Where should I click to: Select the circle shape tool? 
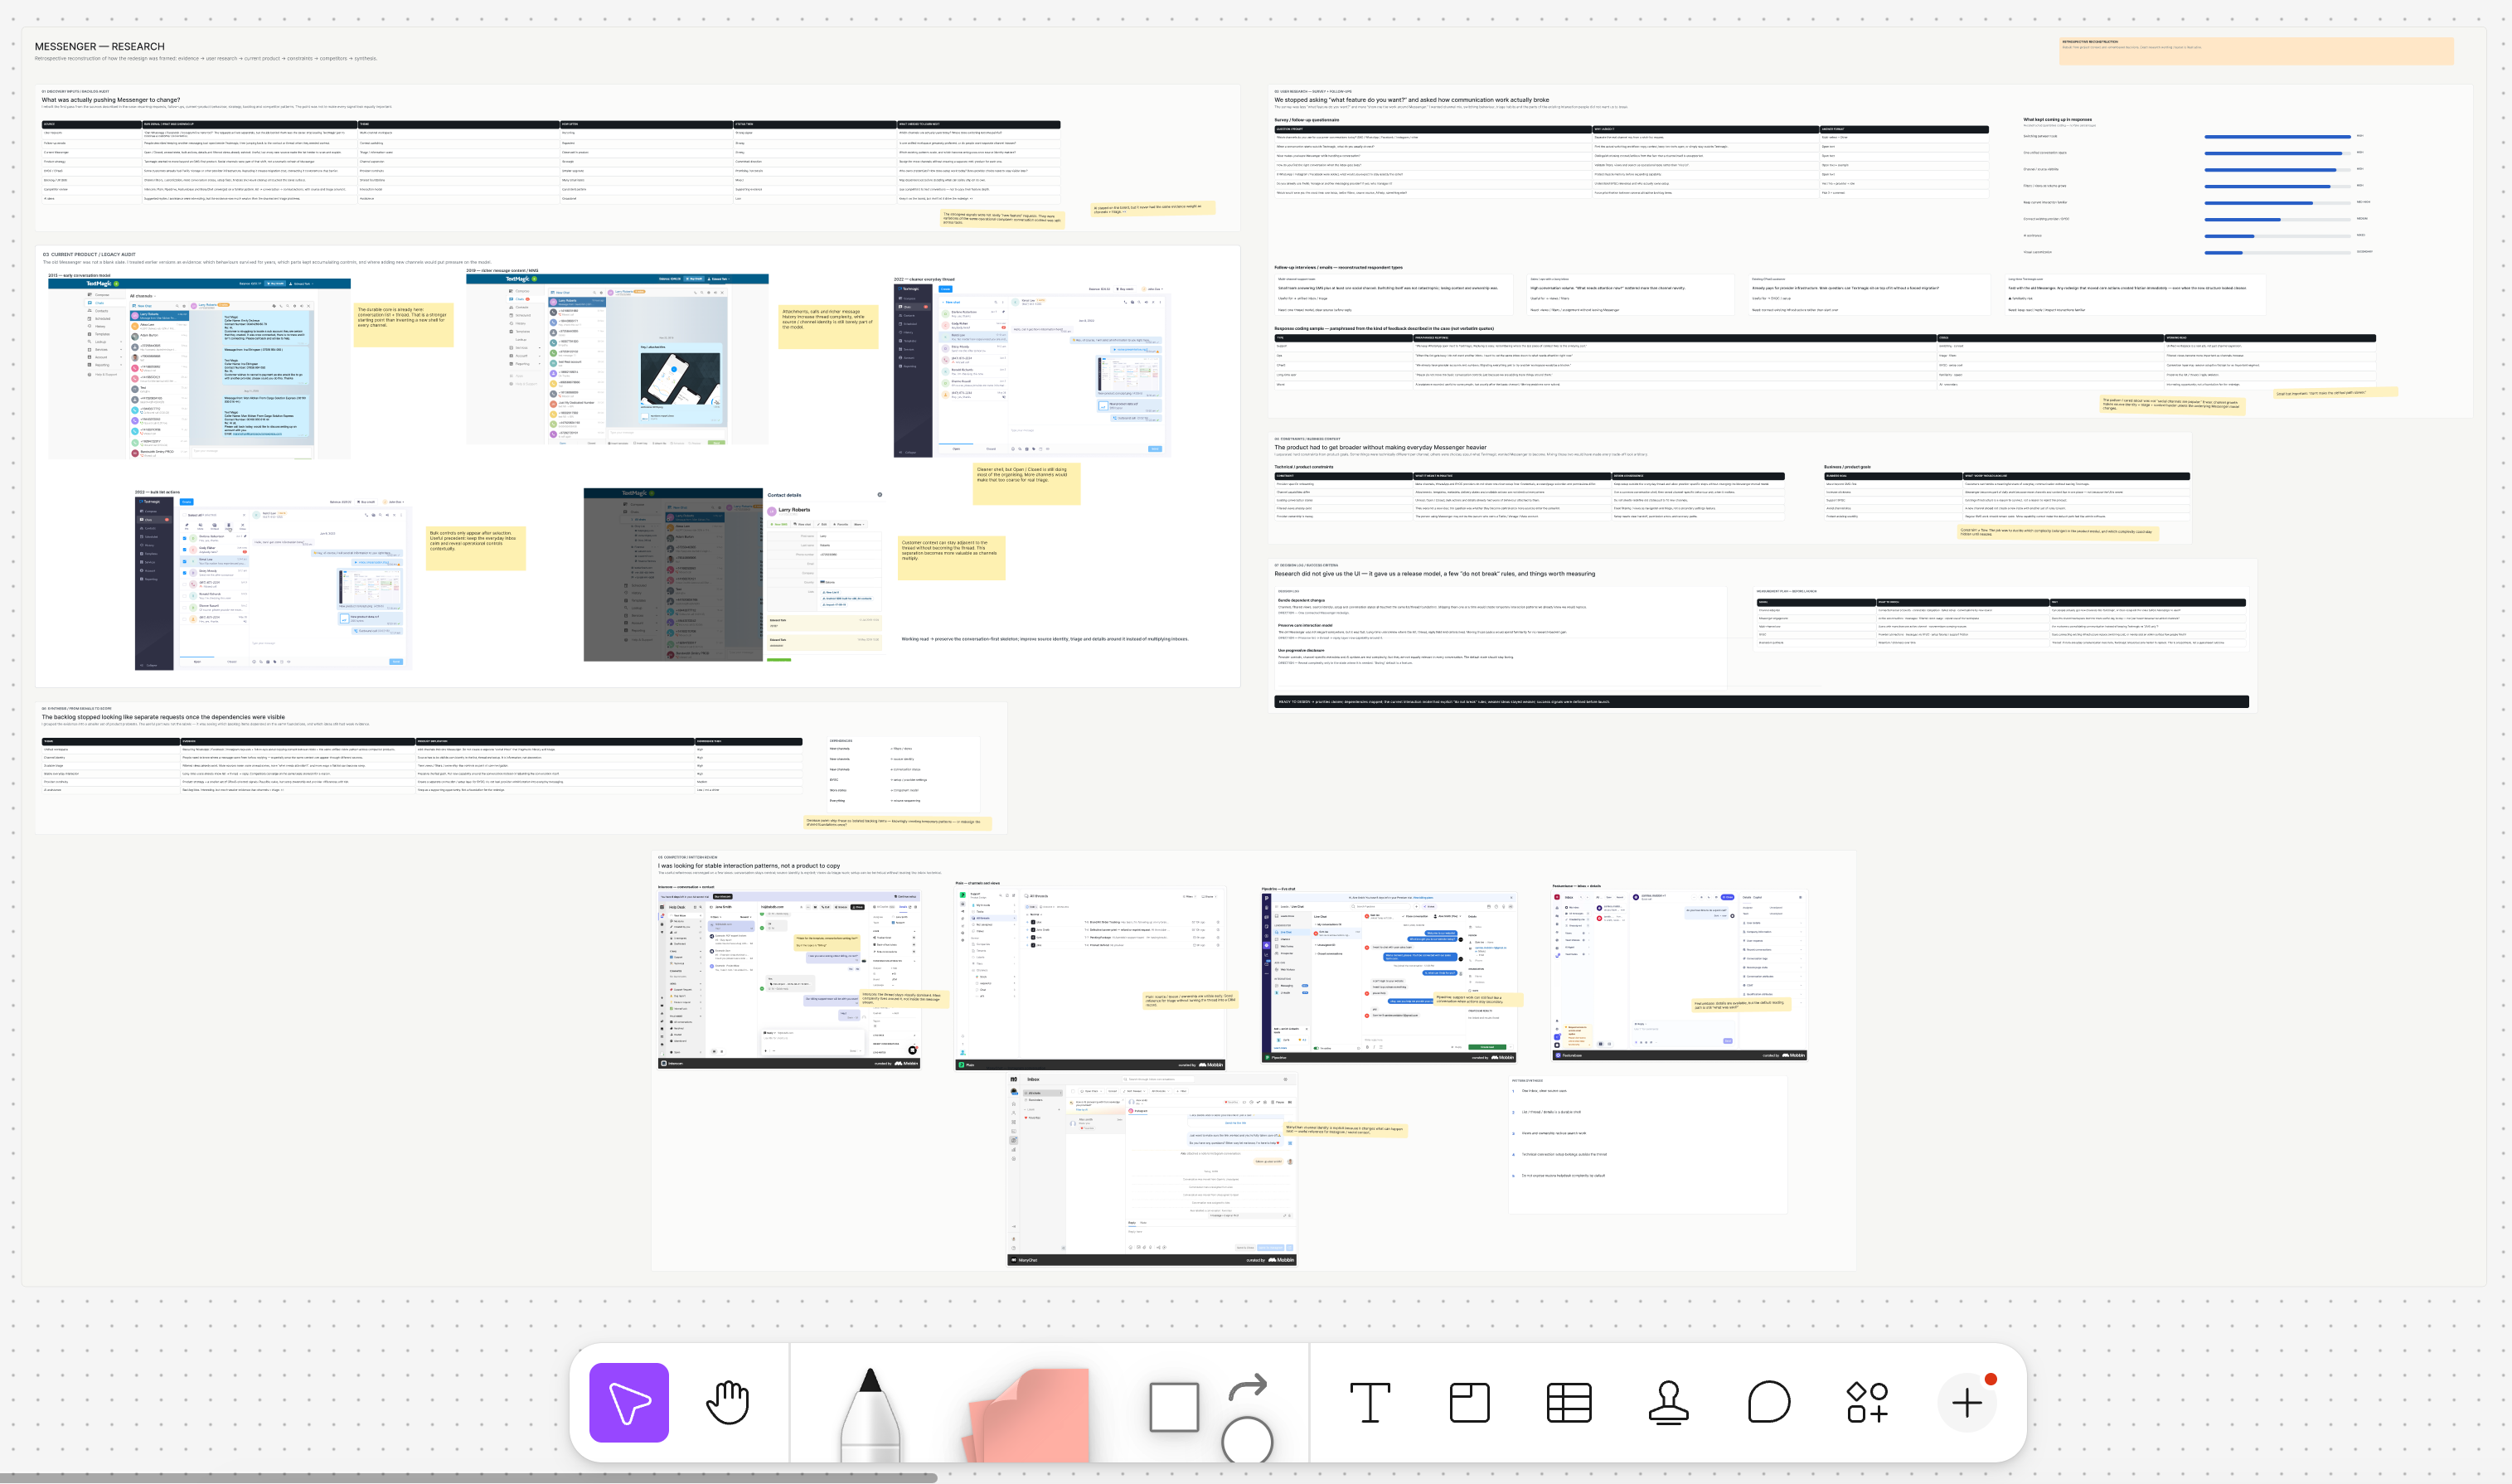(1247, 1441)
